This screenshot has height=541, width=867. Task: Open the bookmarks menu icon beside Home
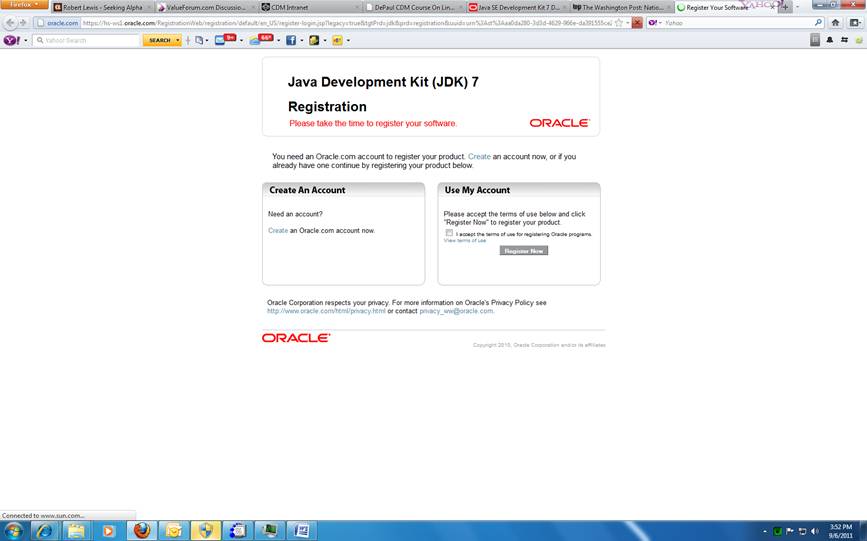point(854,23)
